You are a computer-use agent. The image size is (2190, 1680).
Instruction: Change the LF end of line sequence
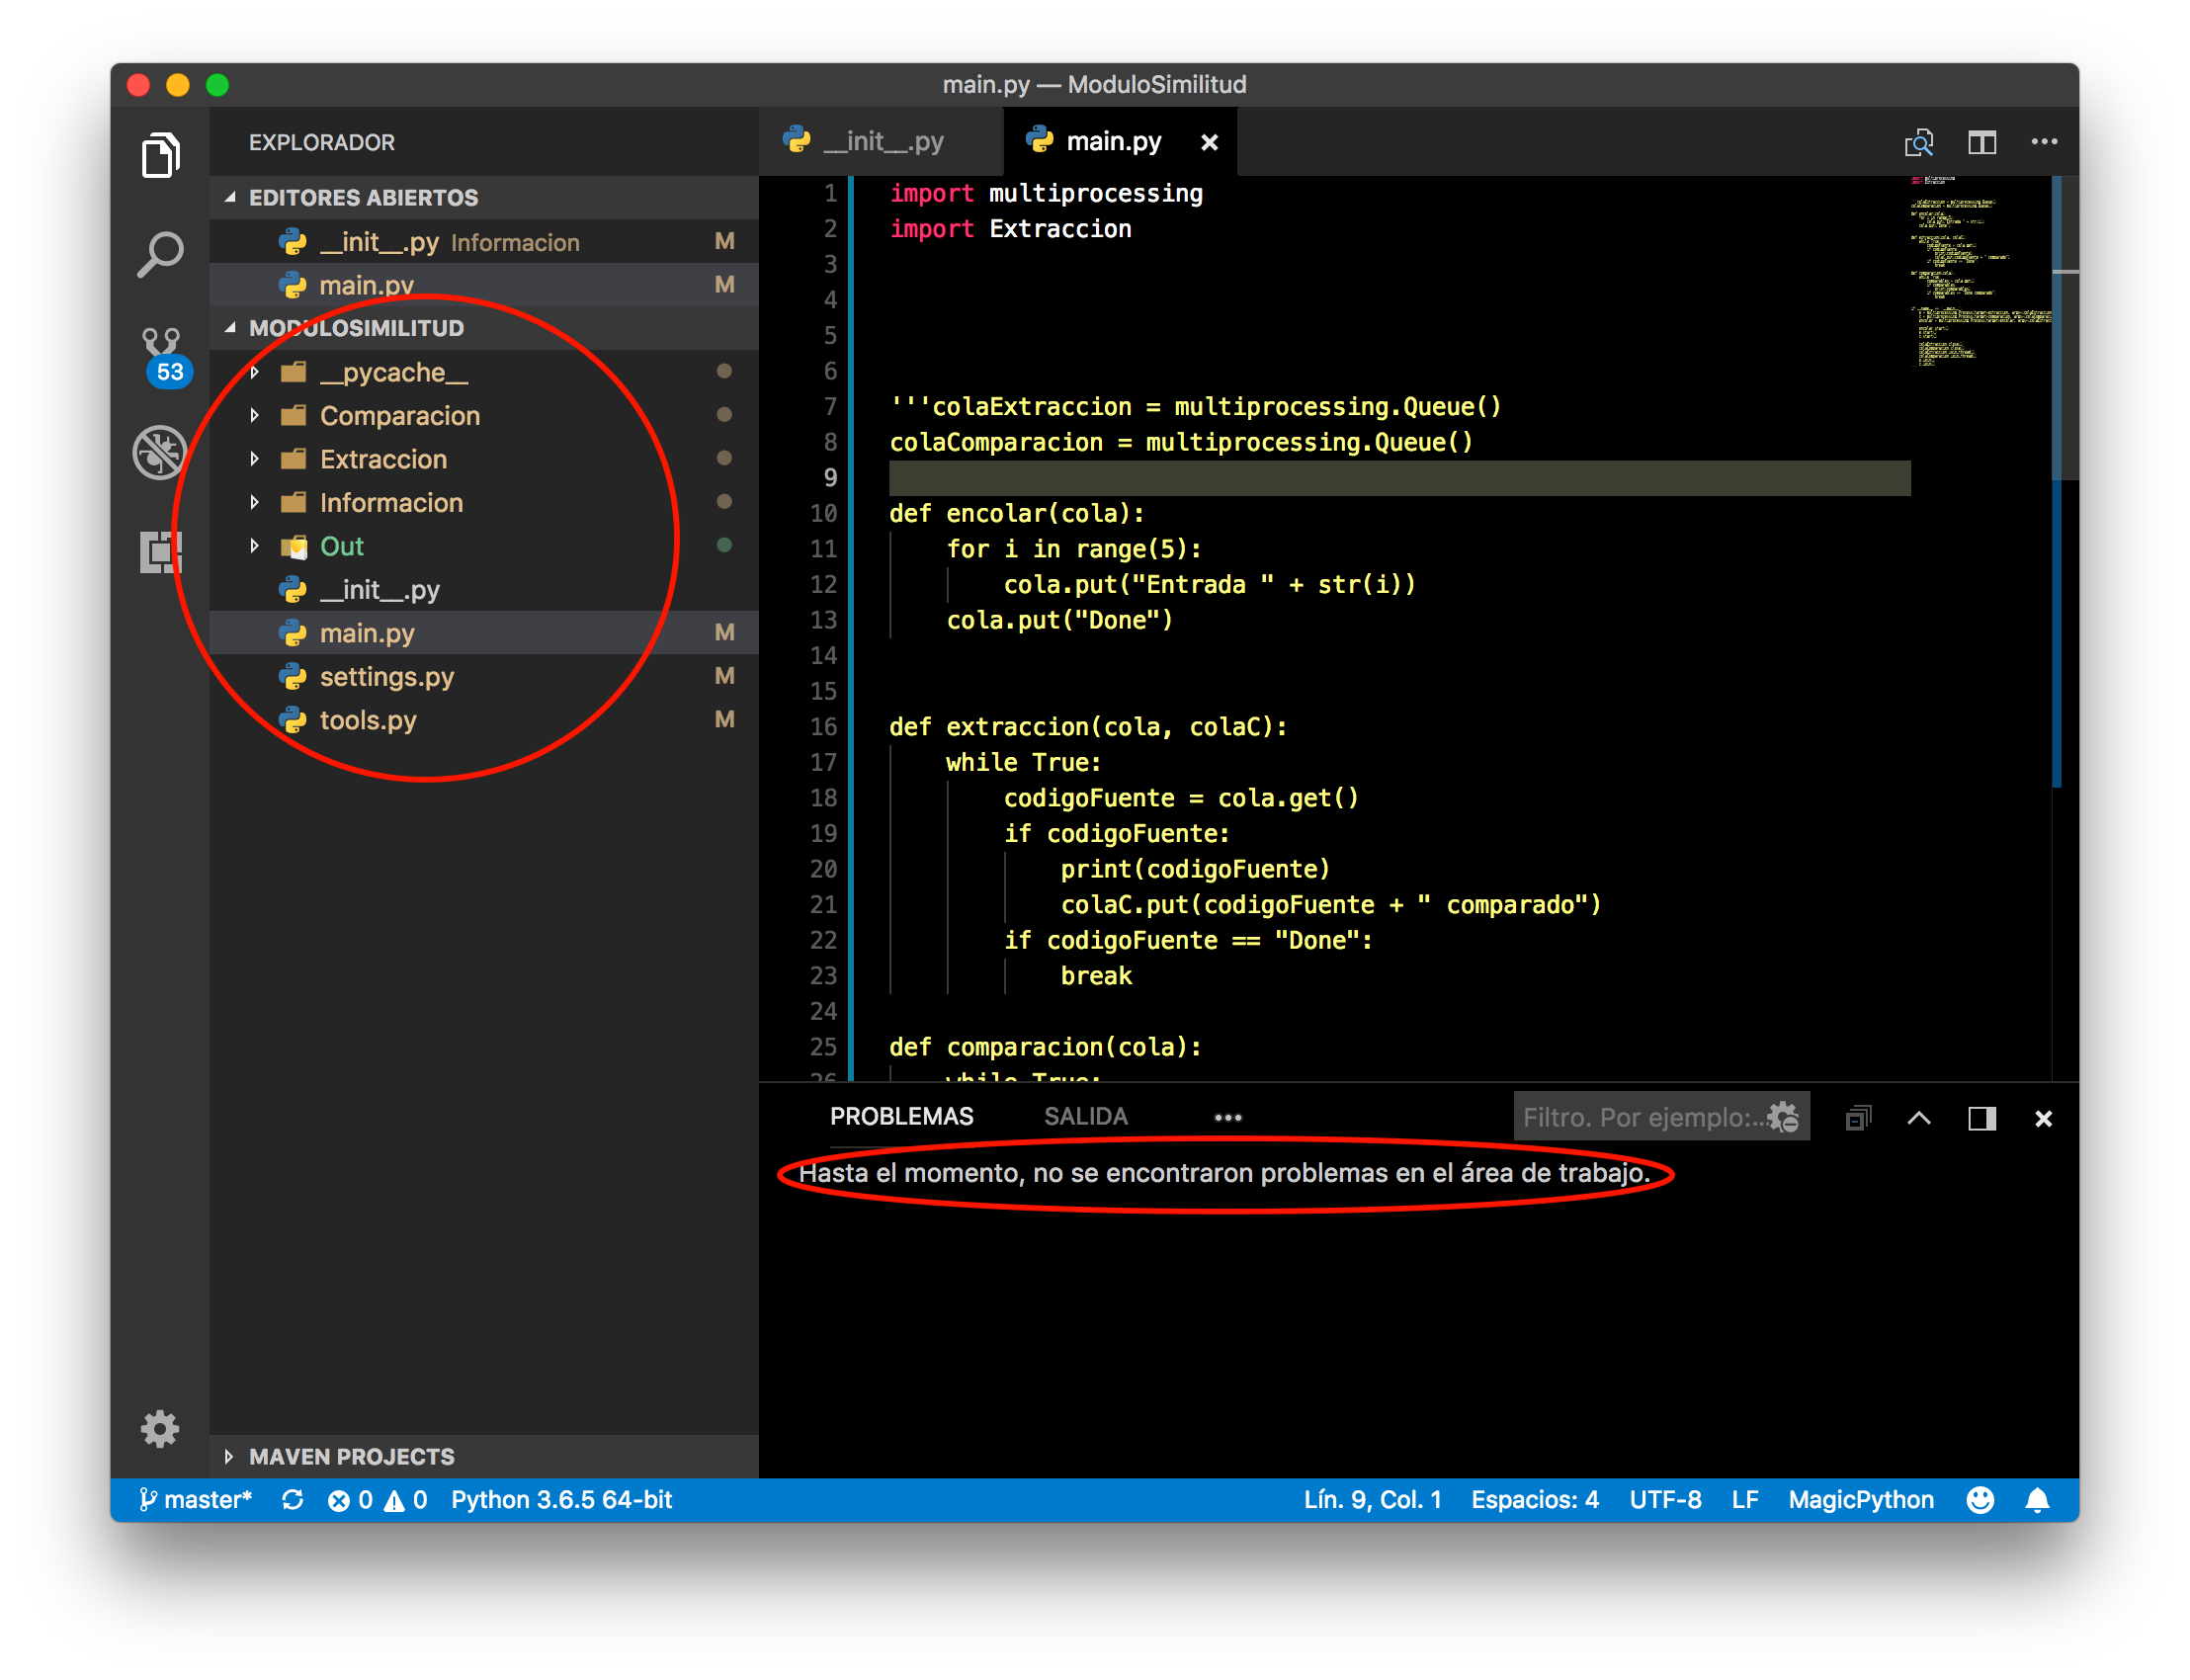[1745, 1499]
